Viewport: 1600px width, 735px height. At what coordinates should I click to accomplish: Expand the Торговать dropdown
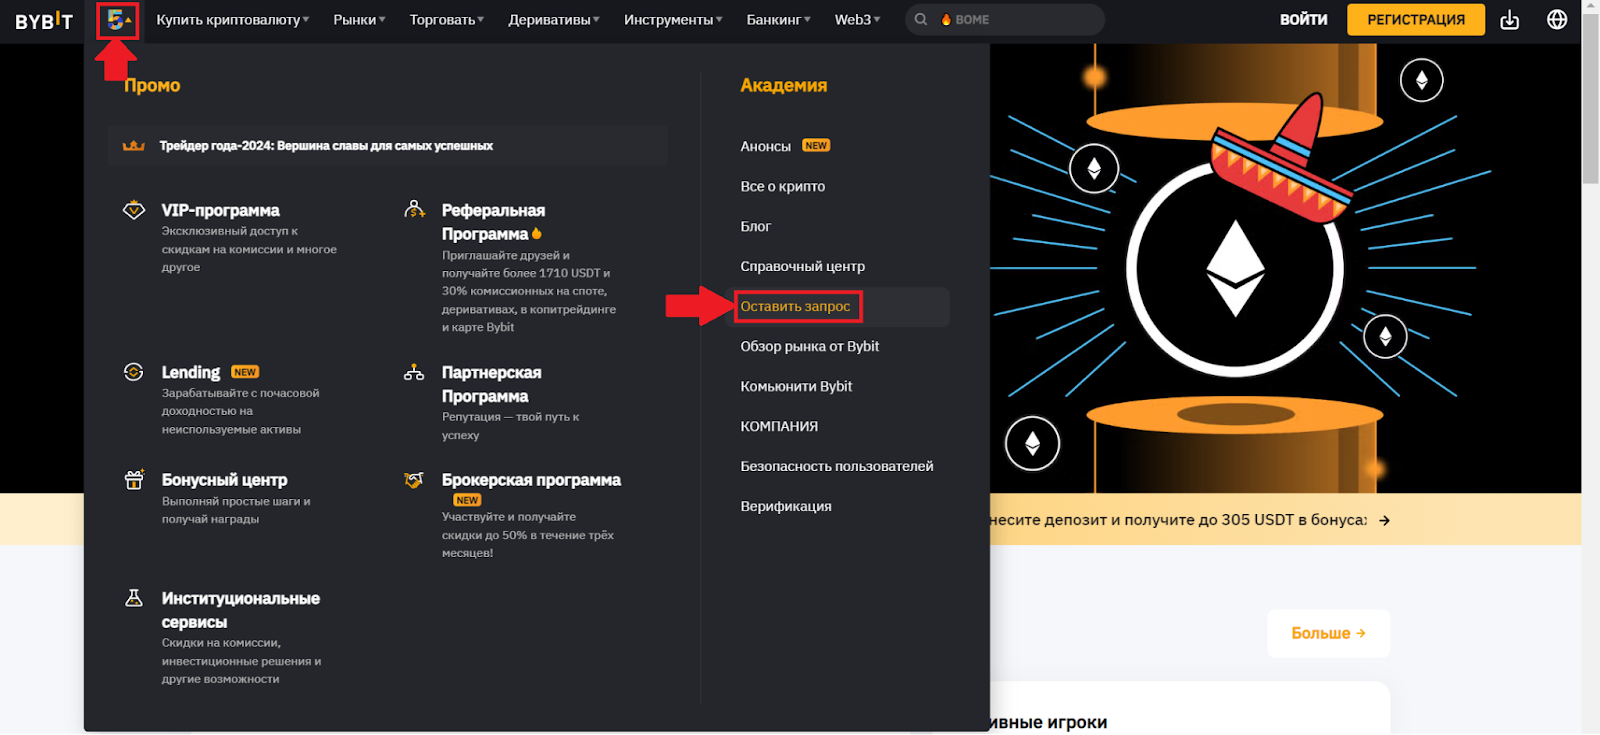point(447,20)
